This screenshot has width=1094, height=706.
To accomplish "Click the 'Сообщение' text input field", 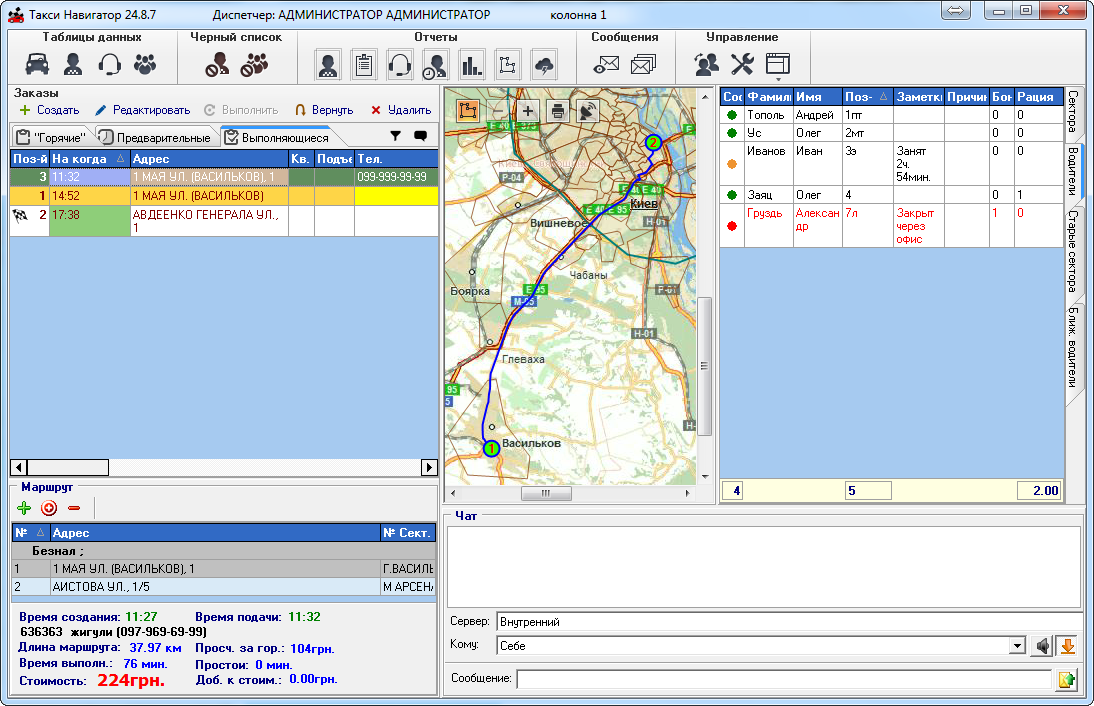I will (784, 680).
